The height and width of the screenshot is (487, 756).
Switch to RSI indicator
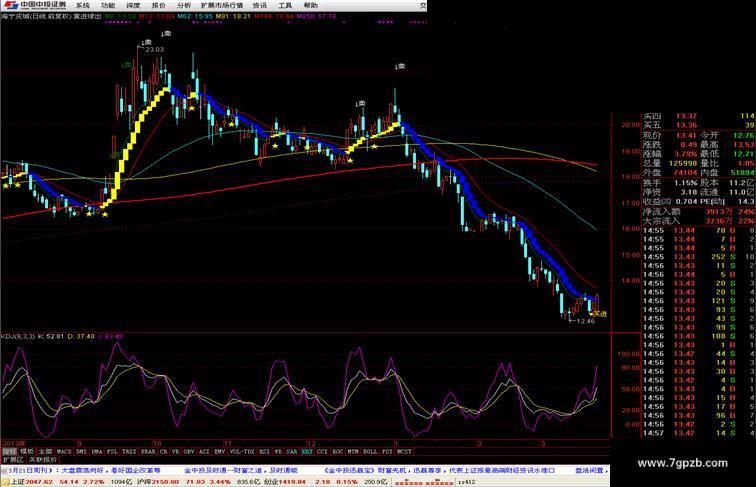(264, 452)
